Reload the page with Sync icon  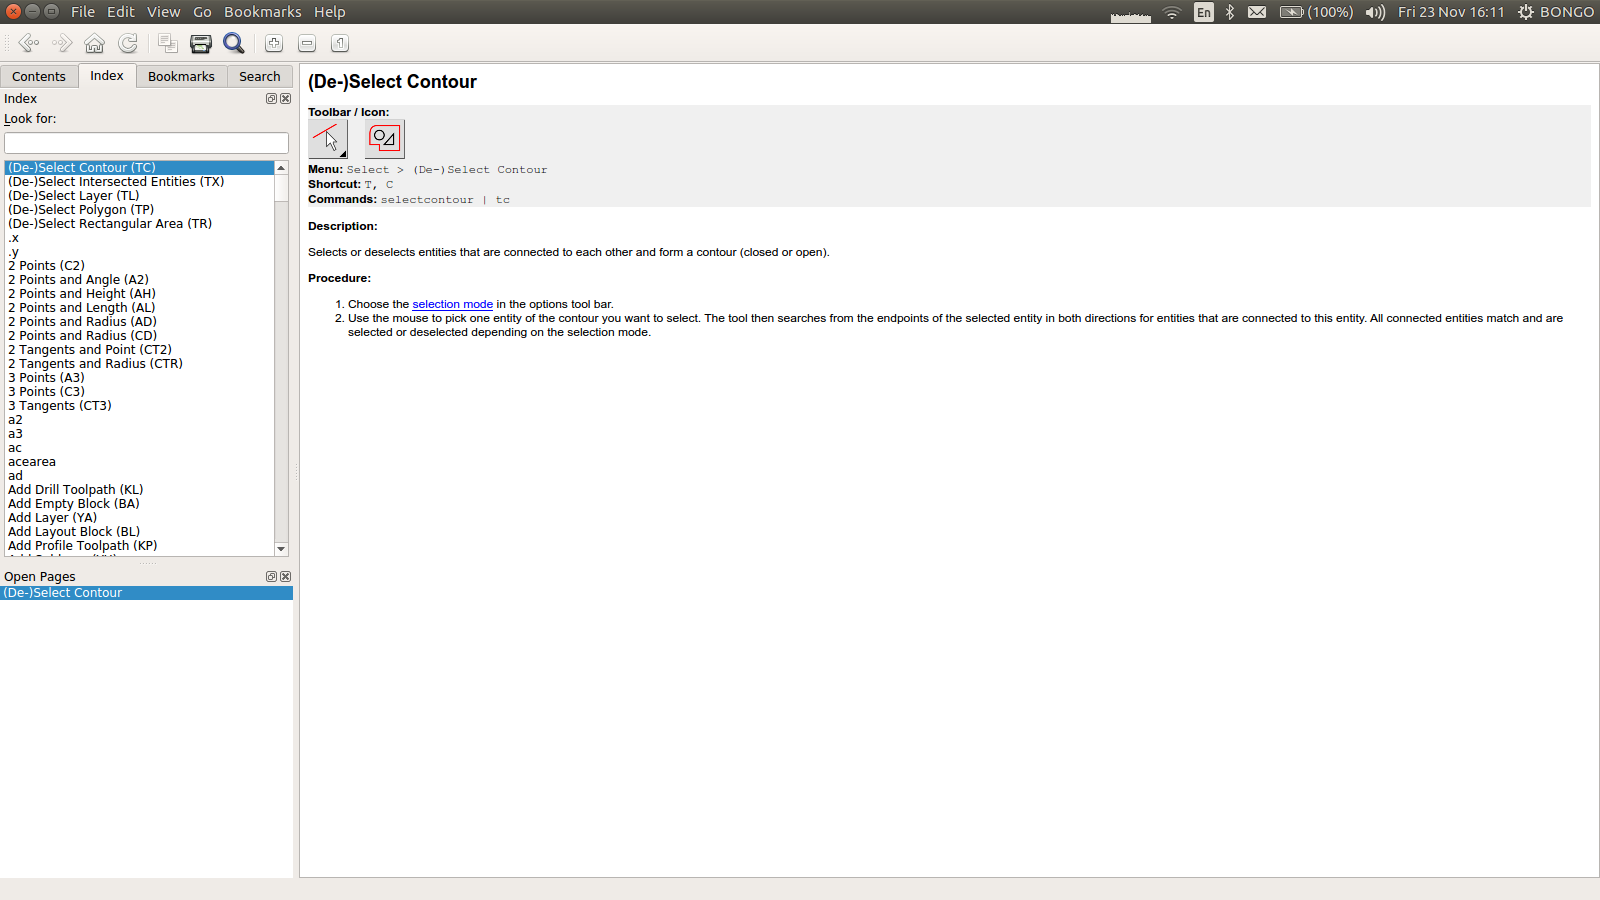click(x=128, y=43)
